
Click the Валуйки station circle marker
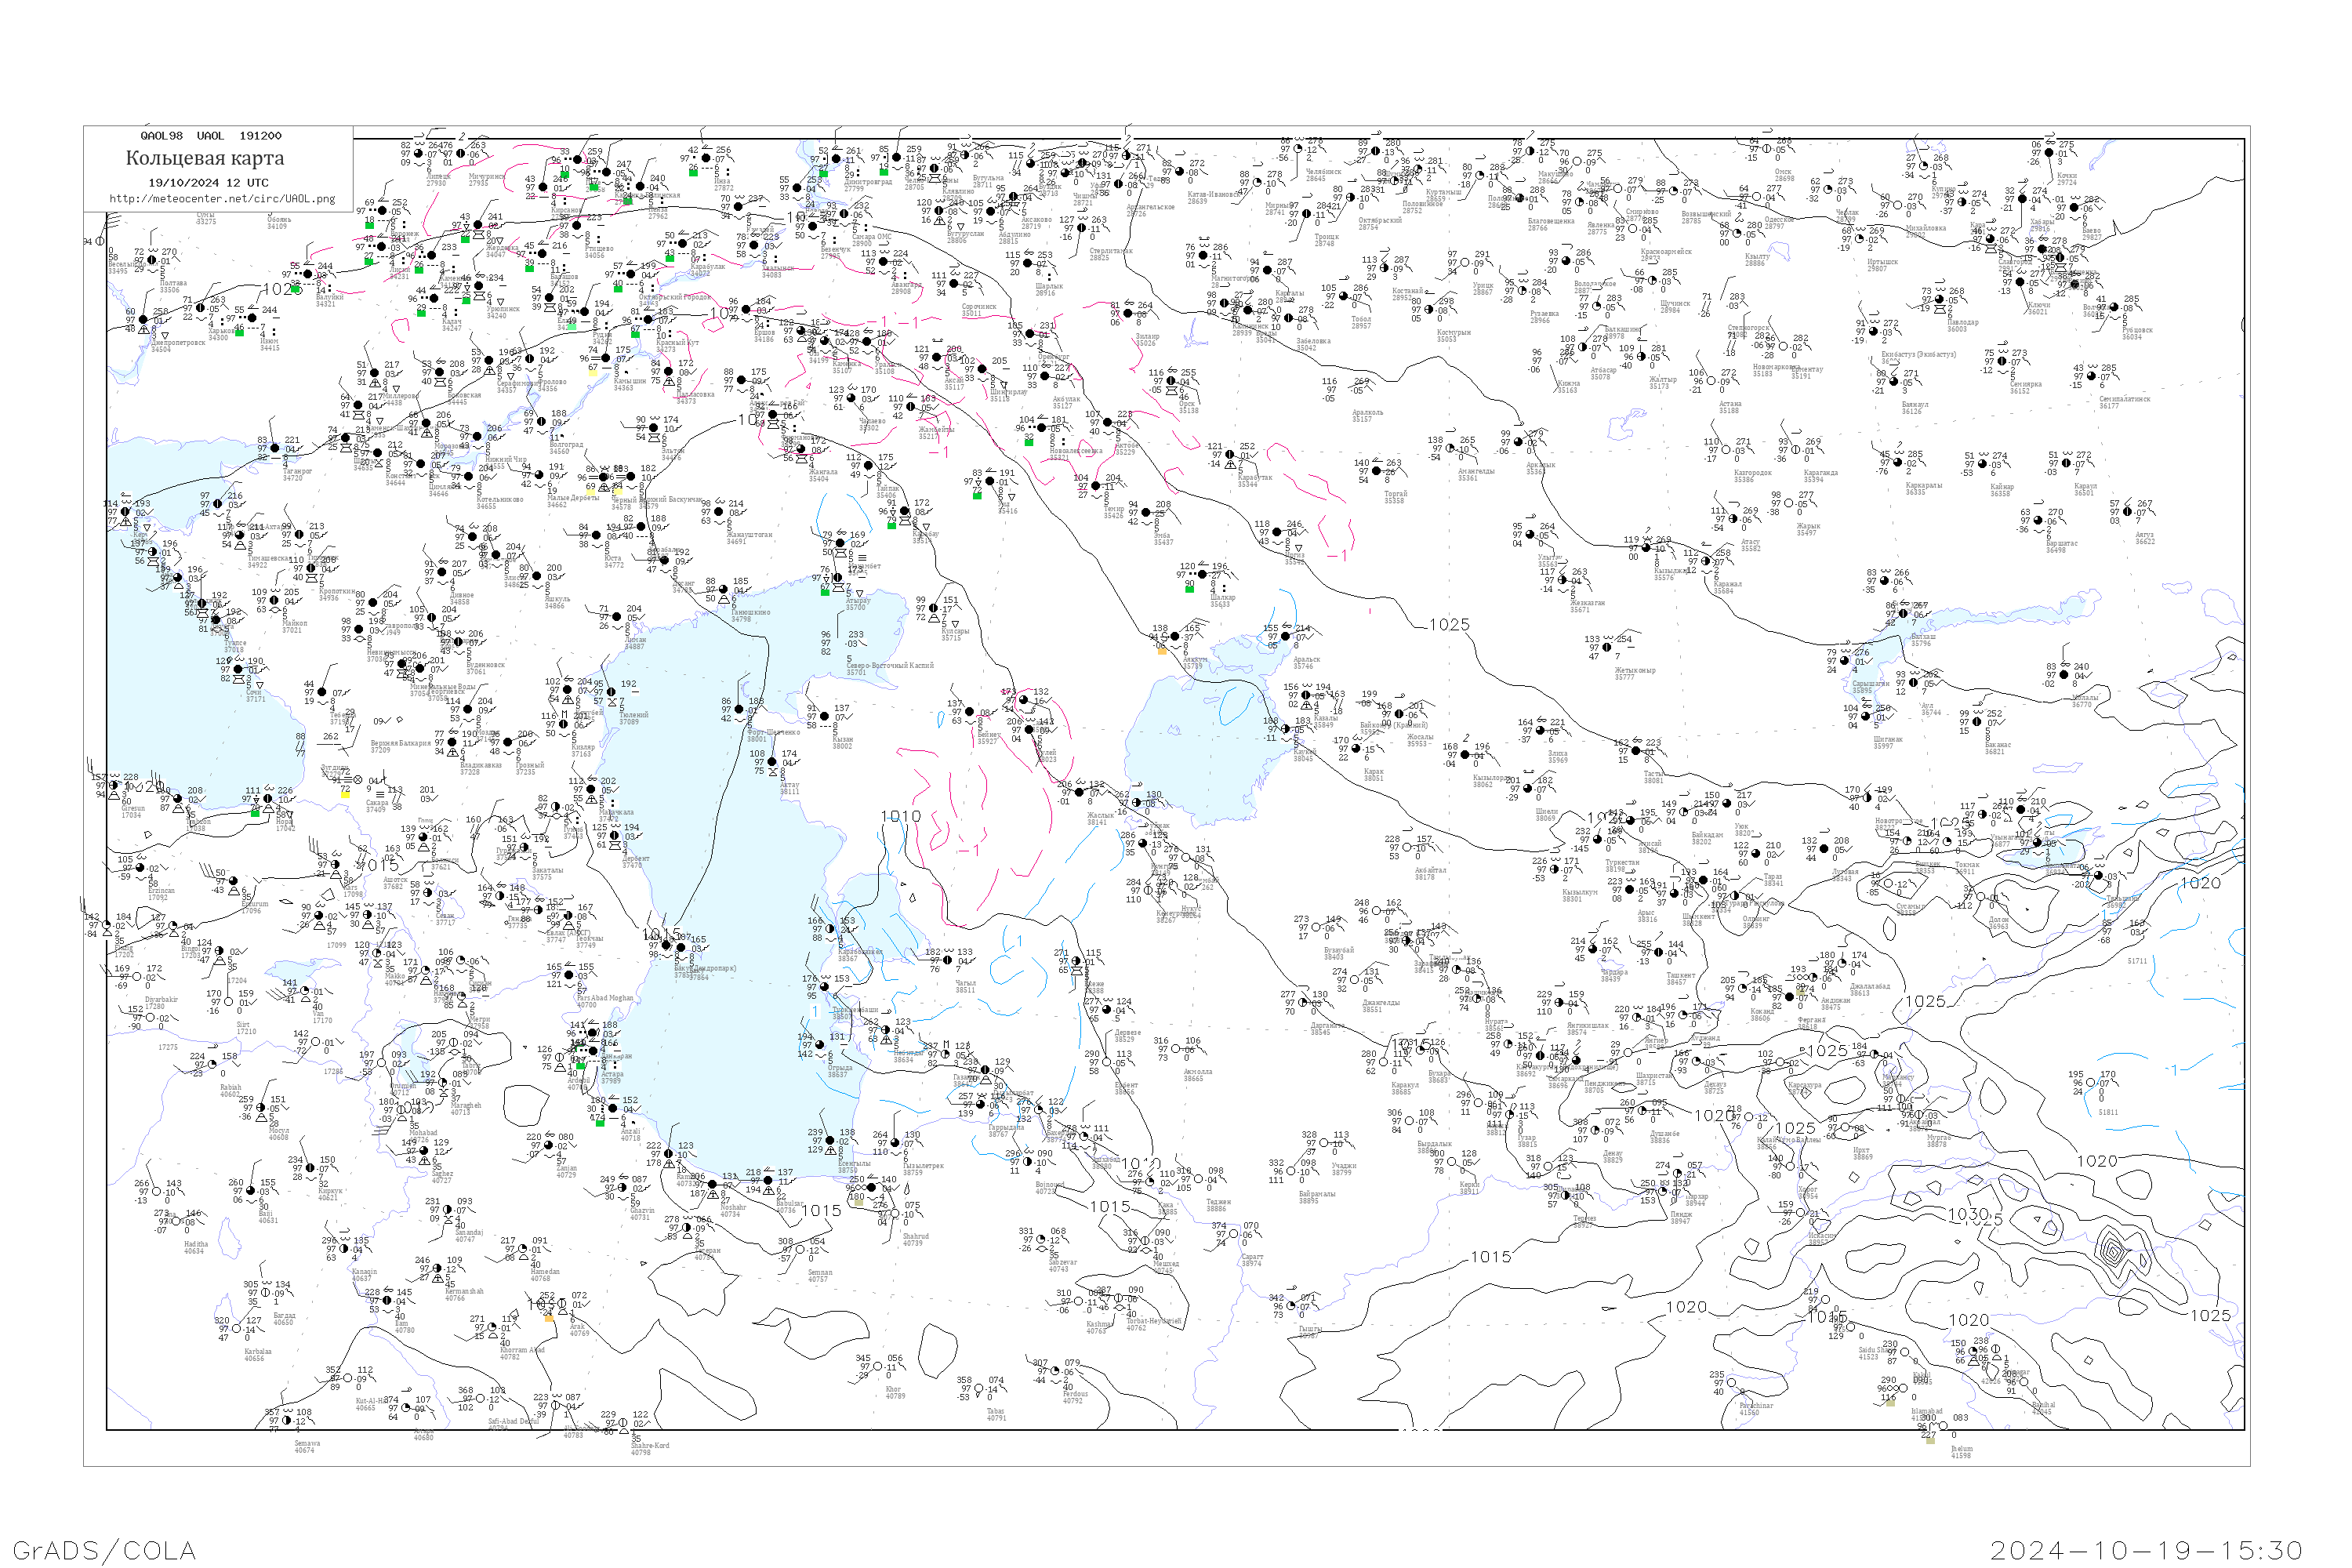(x=310, y=274)
